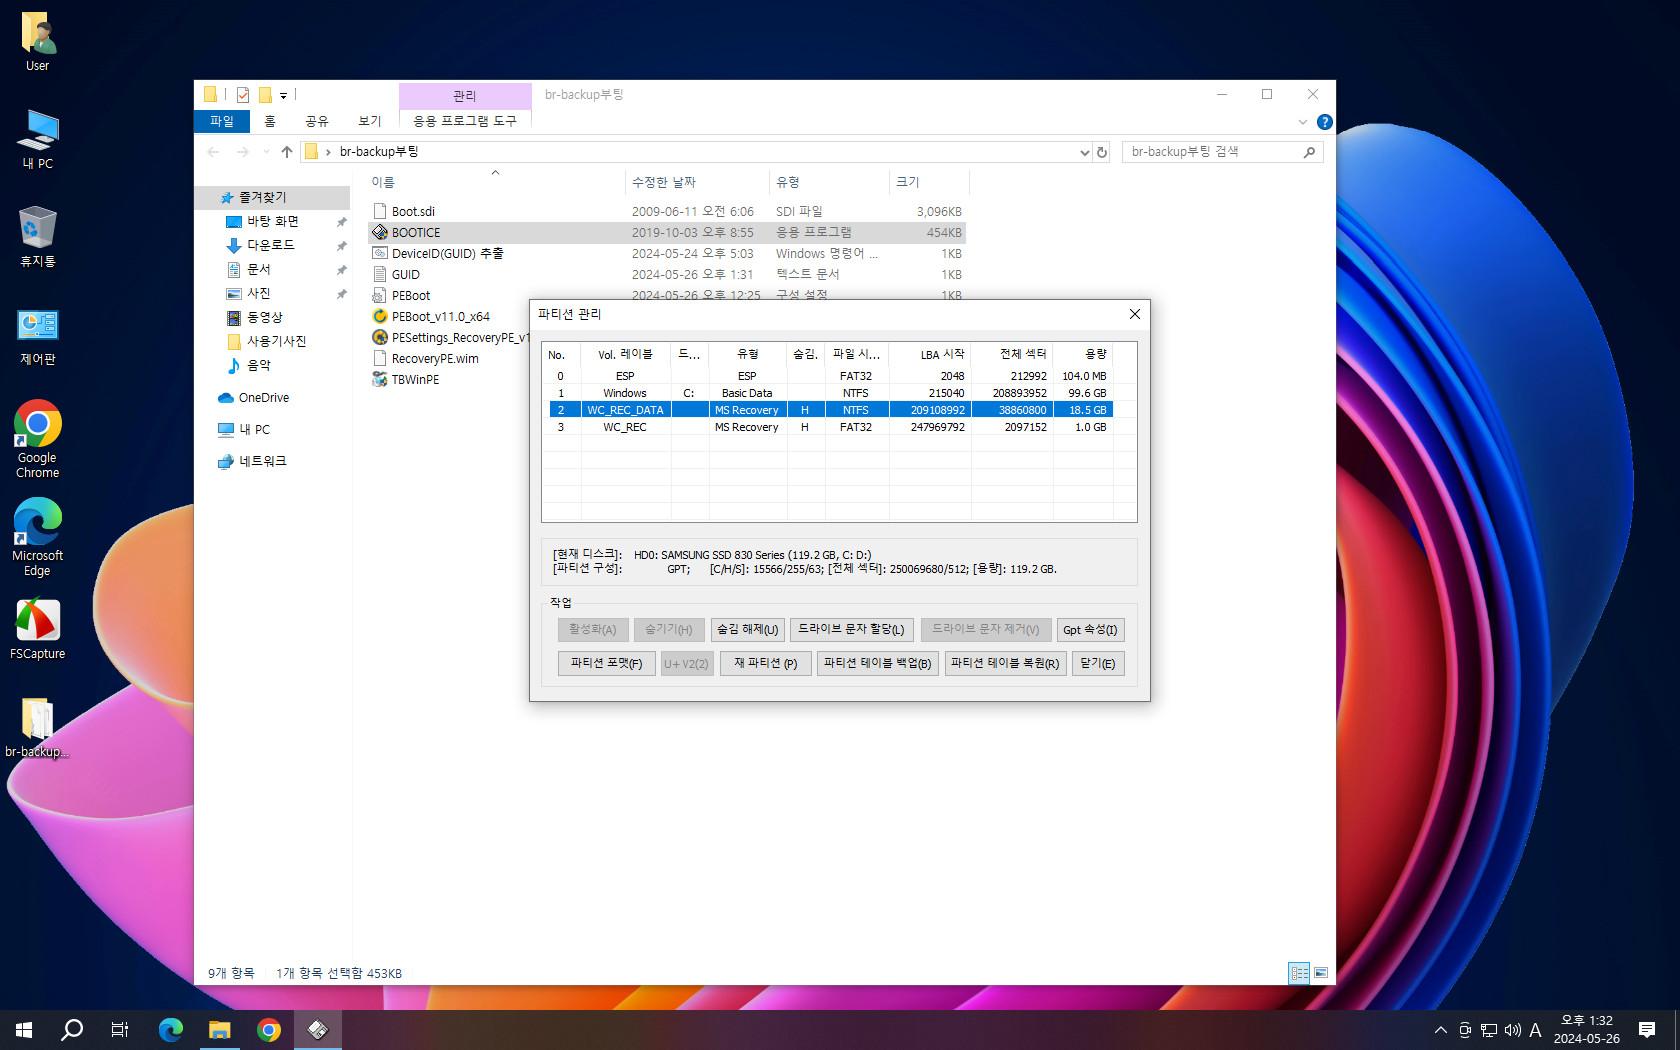1680x1050 pixels.
Task: Click 파티션 포맷(F) button
Action: coord(606,664)
